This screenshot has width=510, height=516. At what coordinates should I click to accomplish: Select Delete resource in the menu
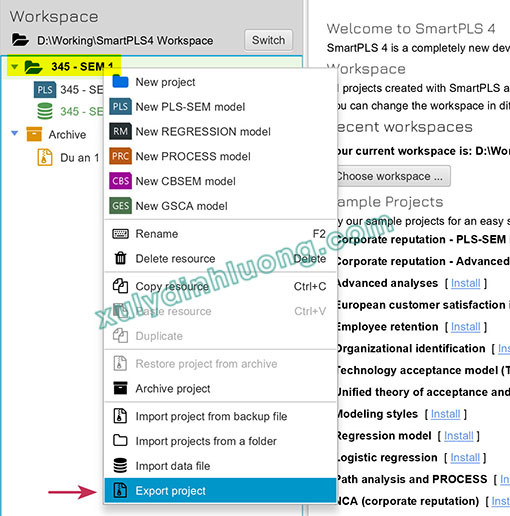(220, 258)
